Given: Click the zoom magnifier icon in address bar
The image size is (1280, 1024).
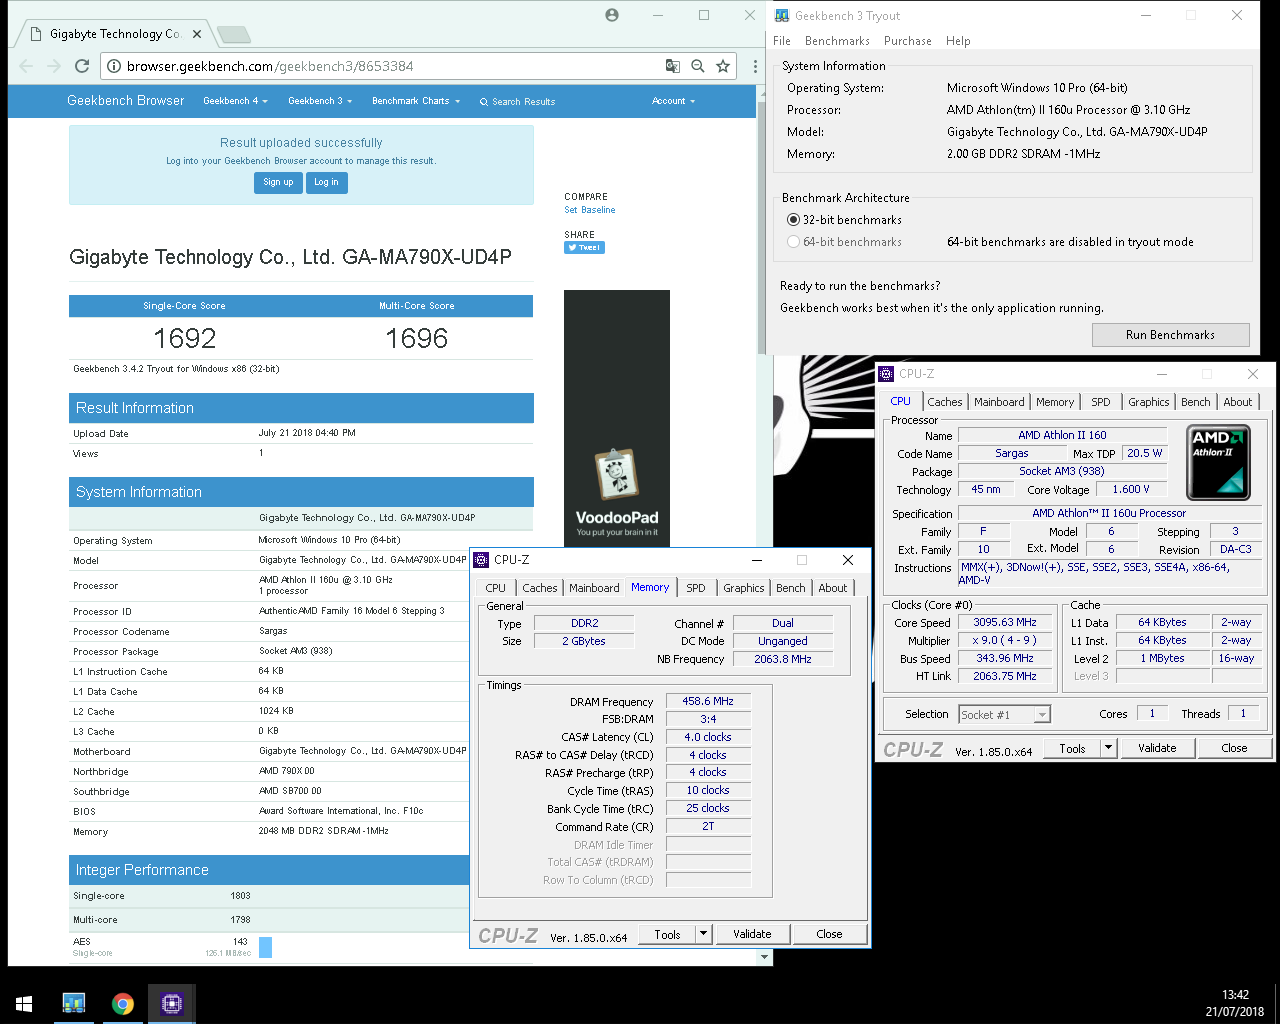Looking at the screenshot, I should click(x=698, y=66).
